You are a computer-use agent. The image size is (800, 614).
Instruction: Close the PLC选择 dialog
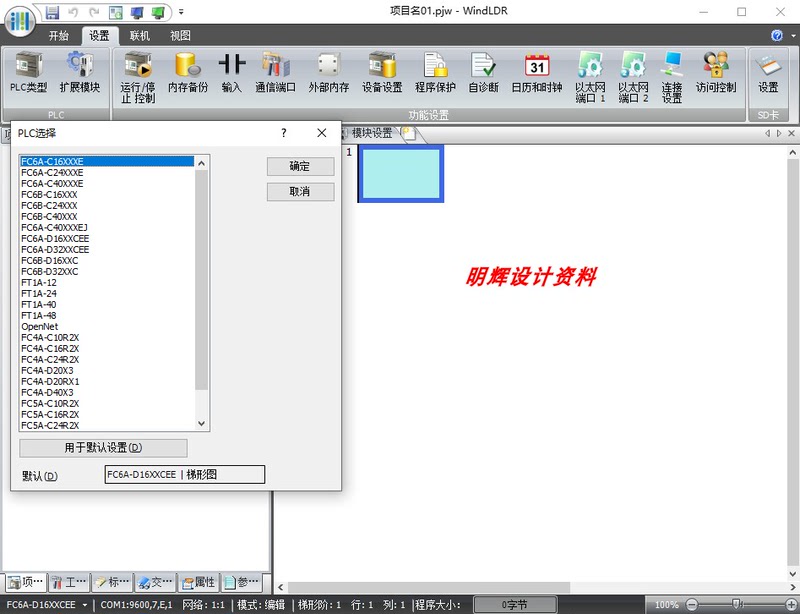click(321, 133)
